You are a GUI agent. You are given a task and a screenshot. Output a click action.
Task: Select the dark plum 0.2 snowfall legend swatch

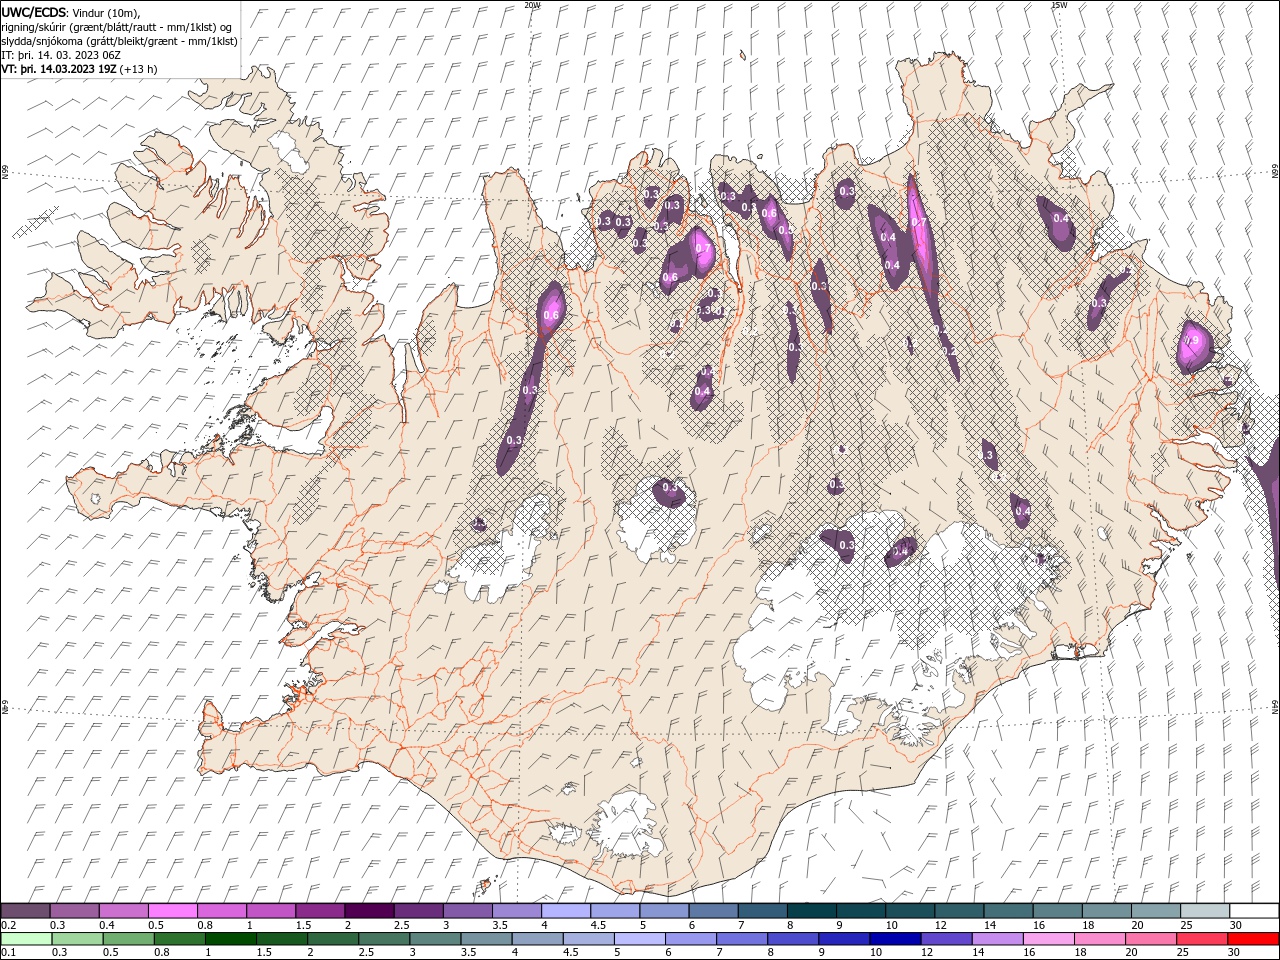pos(25,911)
